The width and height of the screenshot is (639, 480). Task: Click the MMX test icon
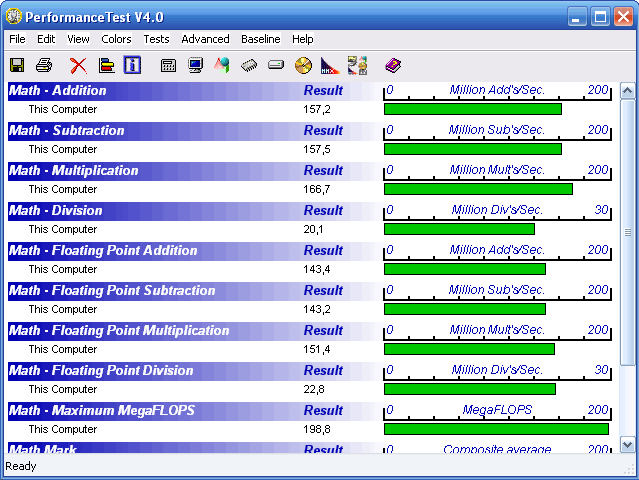(330, 65)
